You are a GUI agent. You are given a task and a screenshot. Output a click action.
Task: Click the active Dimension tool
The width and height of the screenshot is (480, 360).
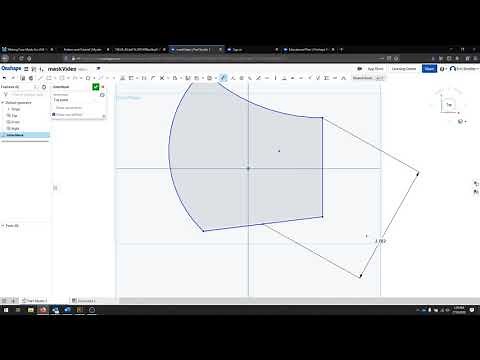(x=224, y=78)
